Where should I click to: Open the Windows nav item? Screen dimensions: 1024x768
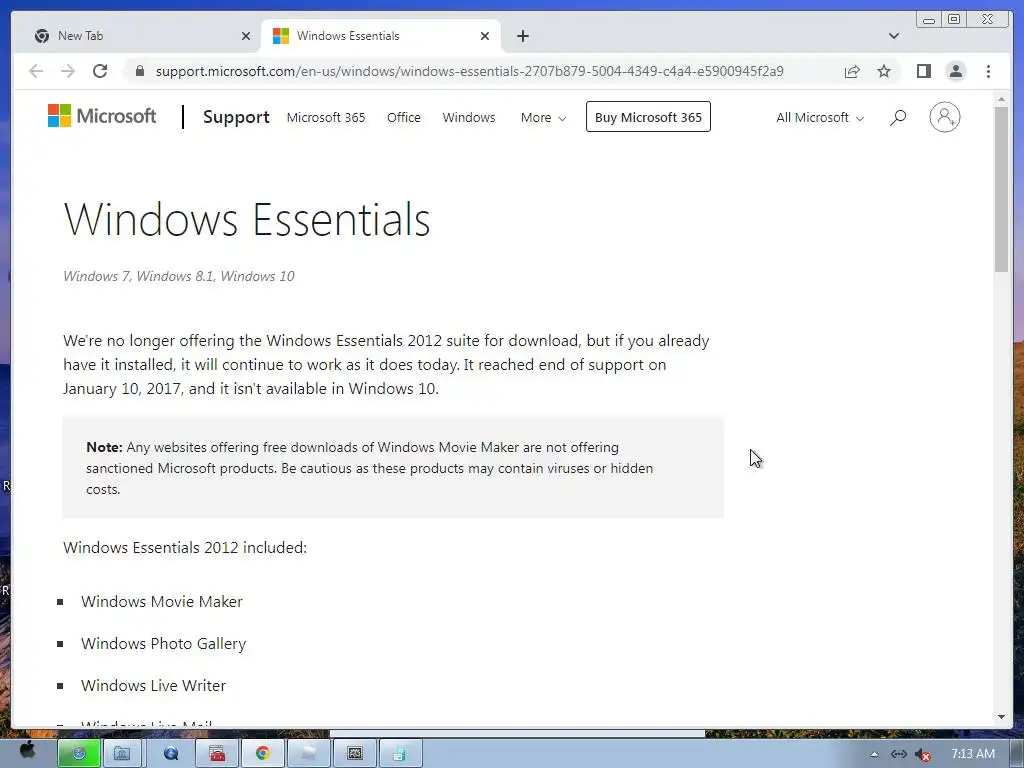point(469,118)
